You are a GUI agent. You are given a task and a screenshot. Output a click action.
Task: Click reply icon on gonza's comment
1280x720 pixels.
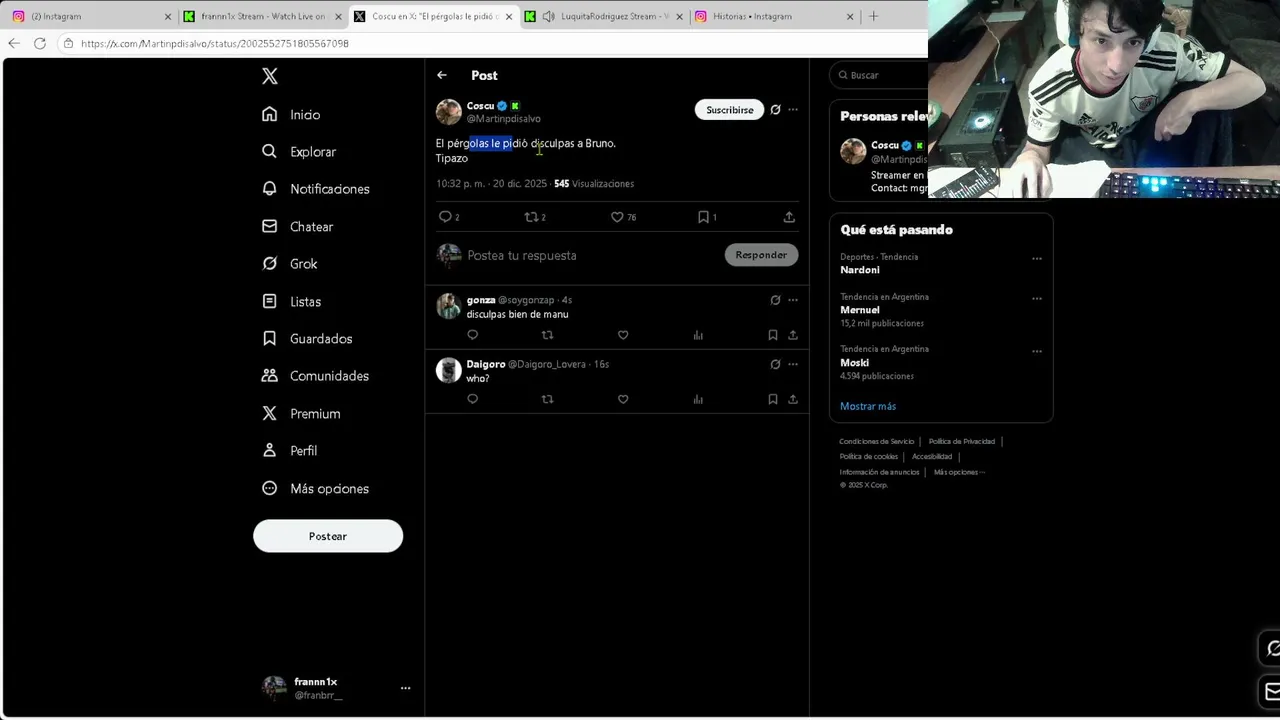473,335
